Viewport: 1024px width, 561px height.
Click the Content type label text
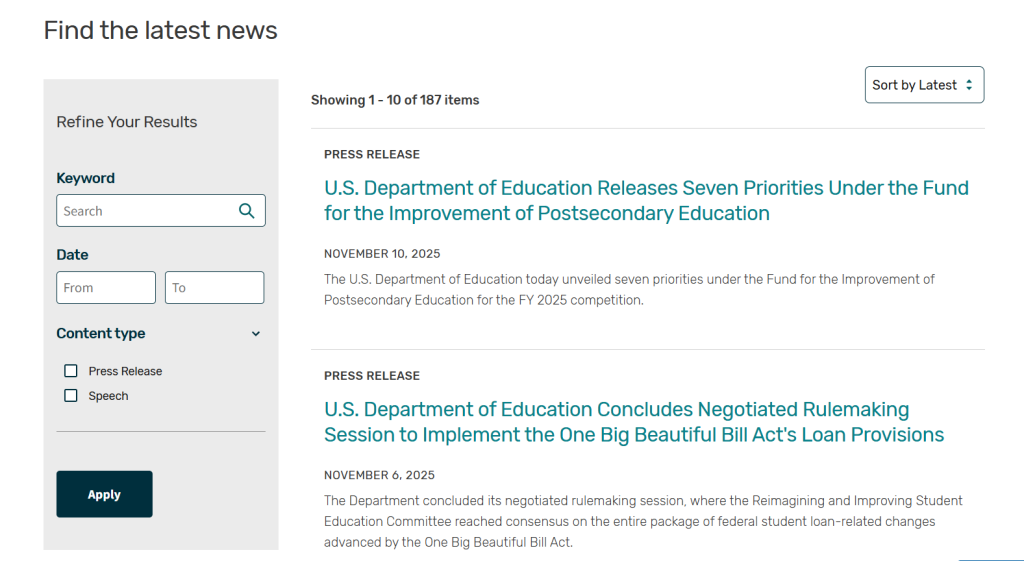coord(101,333)
